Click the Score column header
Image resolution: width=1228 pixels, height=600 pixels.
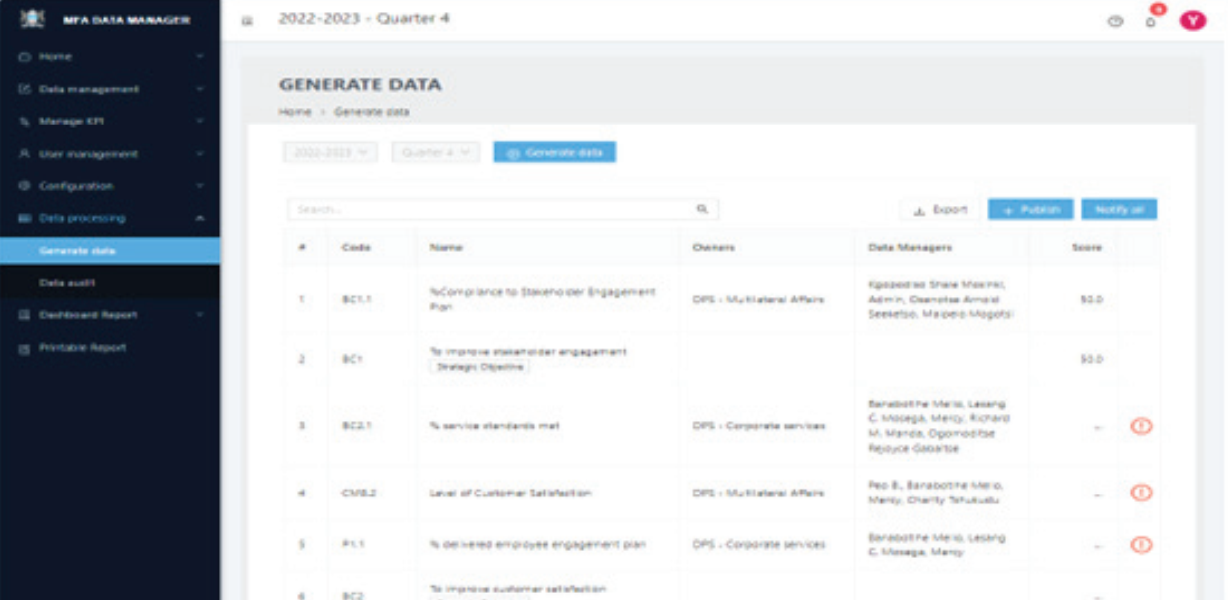point(1086,247)
